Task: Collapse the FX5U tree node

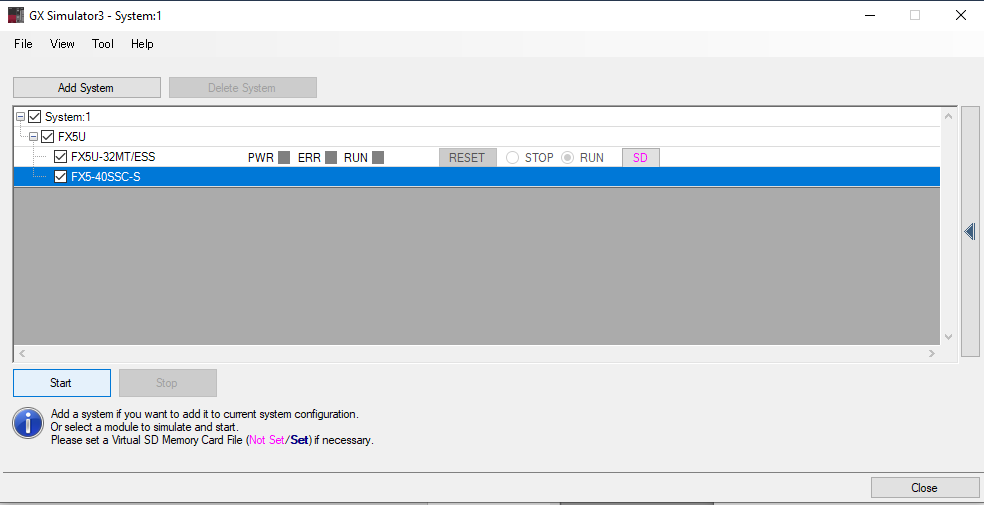Action: tap(33, 137)
